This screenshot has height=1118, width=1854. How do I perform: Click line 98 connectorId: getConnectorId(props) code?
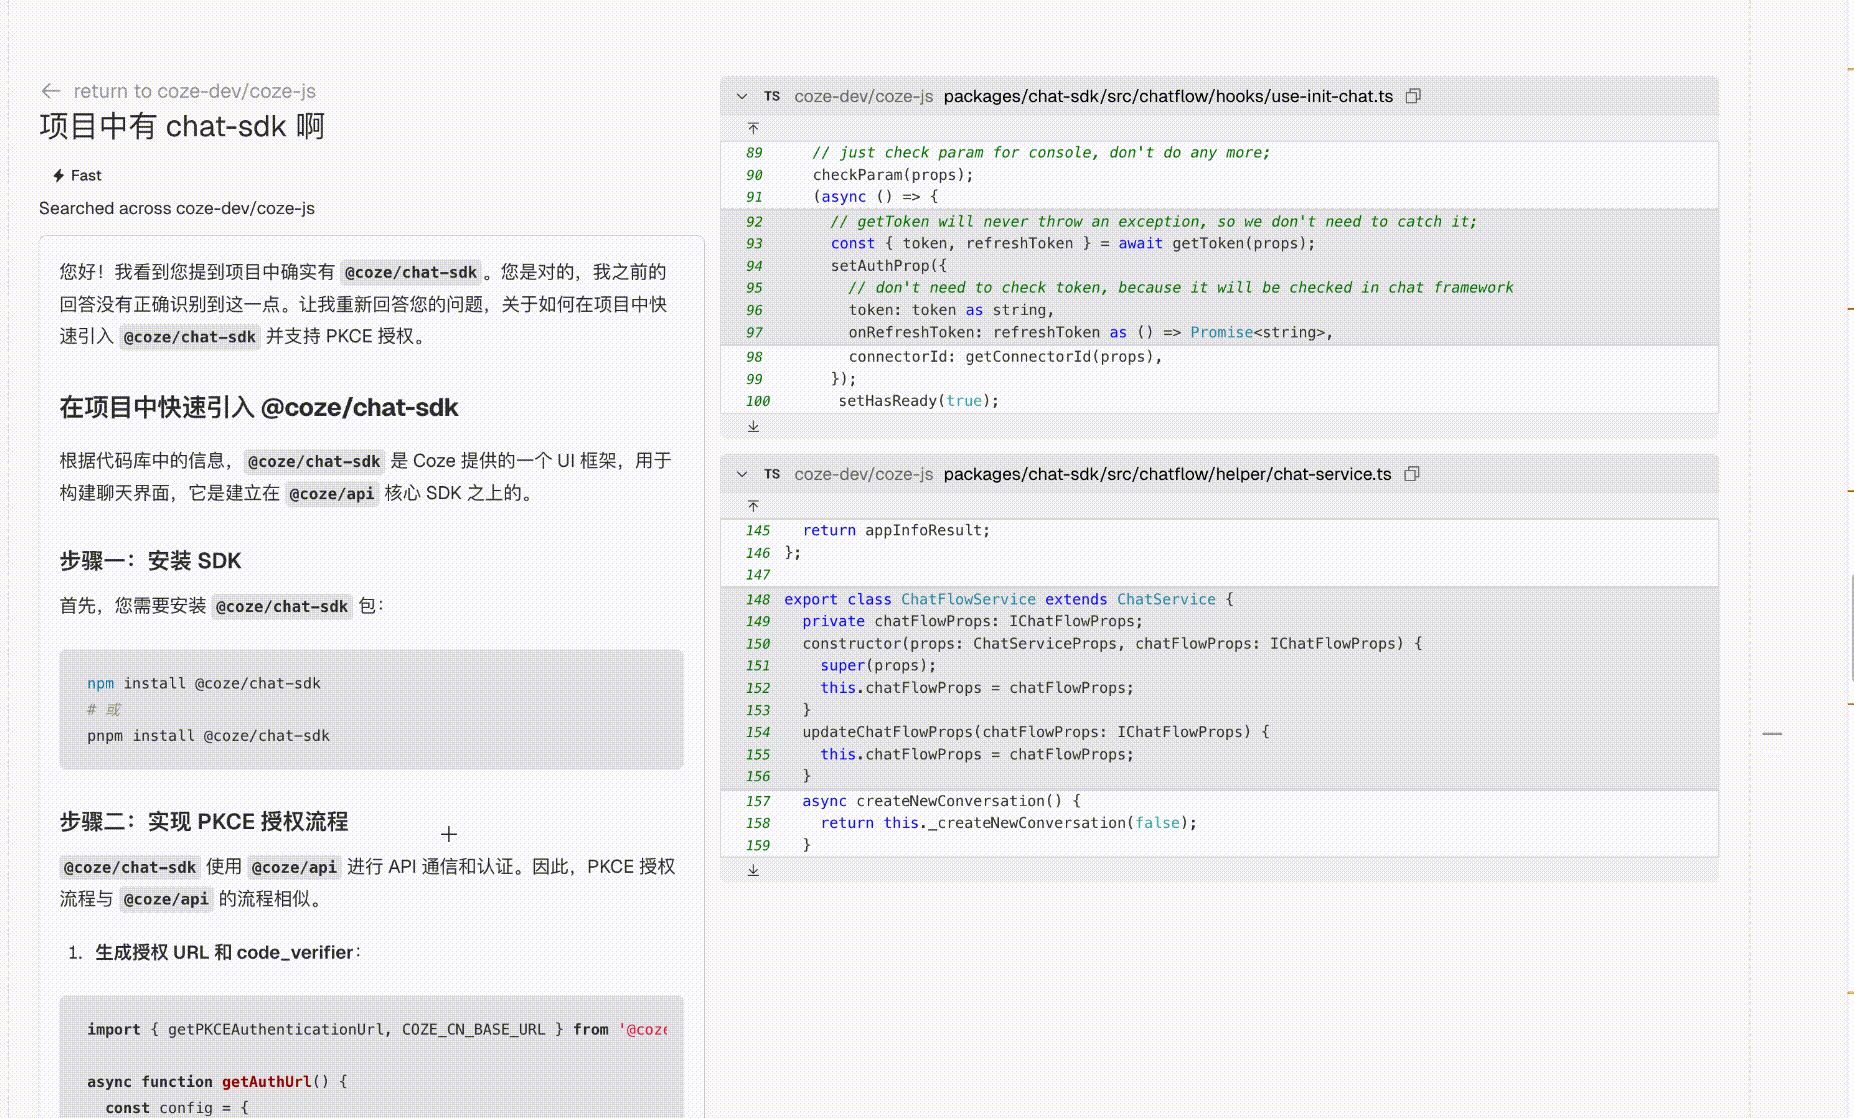[x=1005, y=357]
